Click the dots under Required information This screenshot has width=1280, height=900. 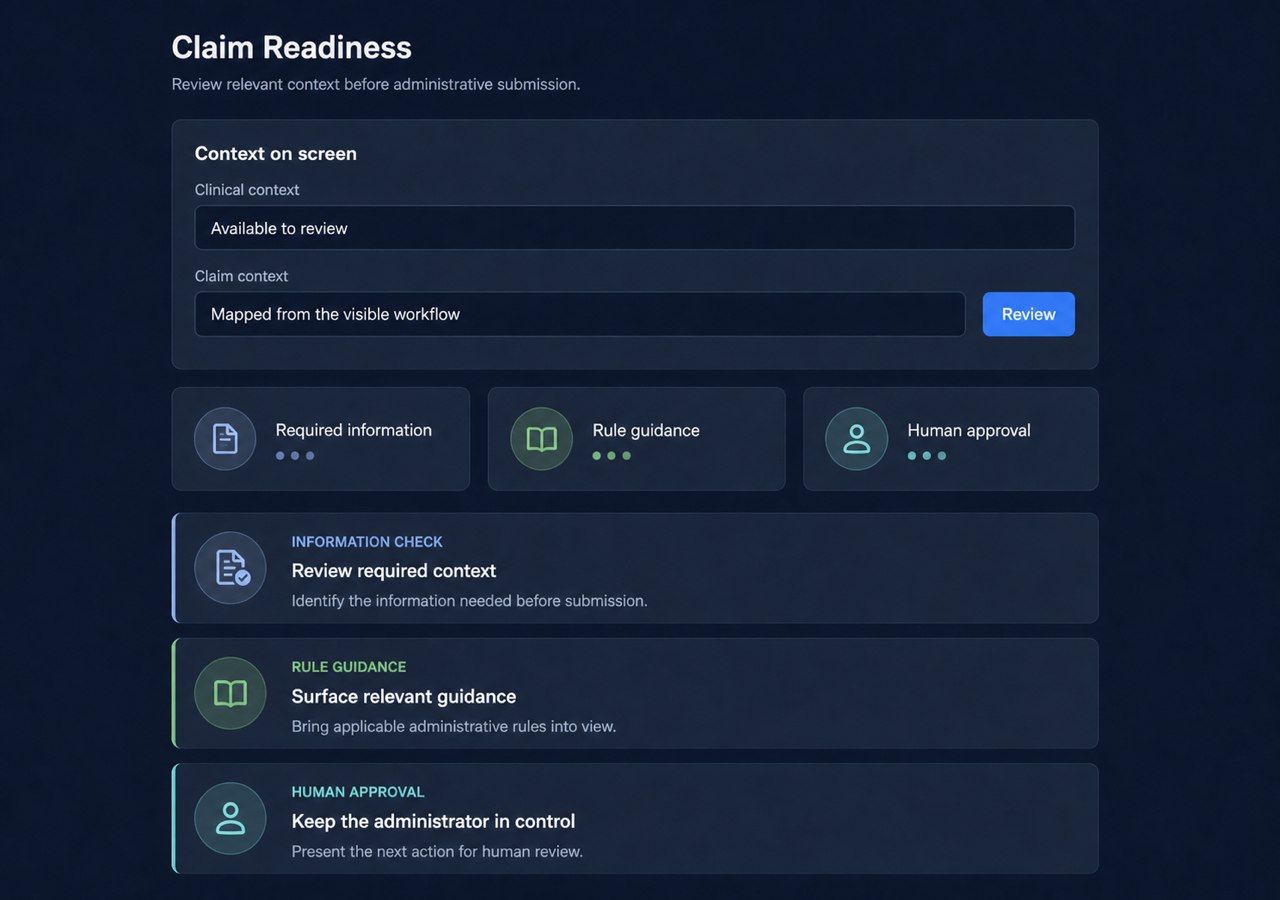click(x=295, y=456)
